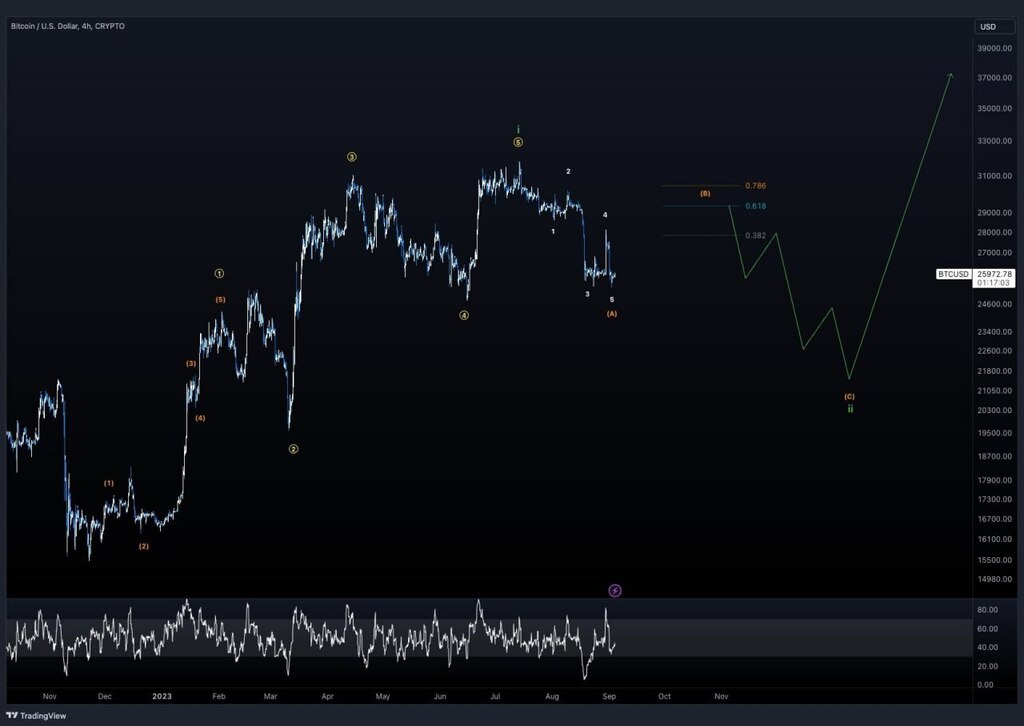Image resolution: width=1024 pixels, height=726 pixels.
Task: Click the candle countdown 01:17:03
Action: (x=994, y=283)
